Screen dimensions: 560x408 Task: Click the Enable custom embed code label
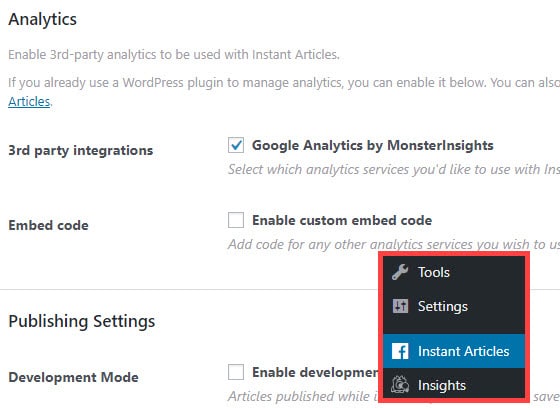tap(342, 220)
